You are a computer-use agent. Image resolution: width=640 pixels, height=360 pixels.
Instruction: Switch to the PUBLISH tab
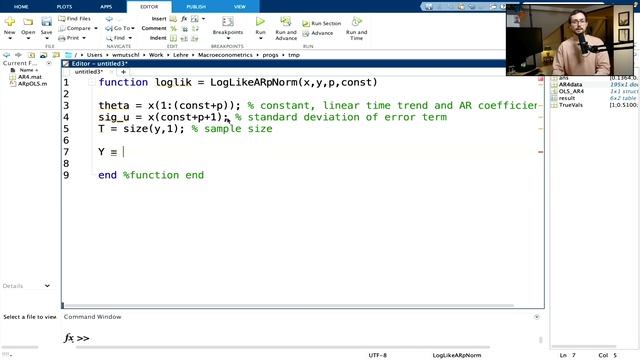(196, 7)
